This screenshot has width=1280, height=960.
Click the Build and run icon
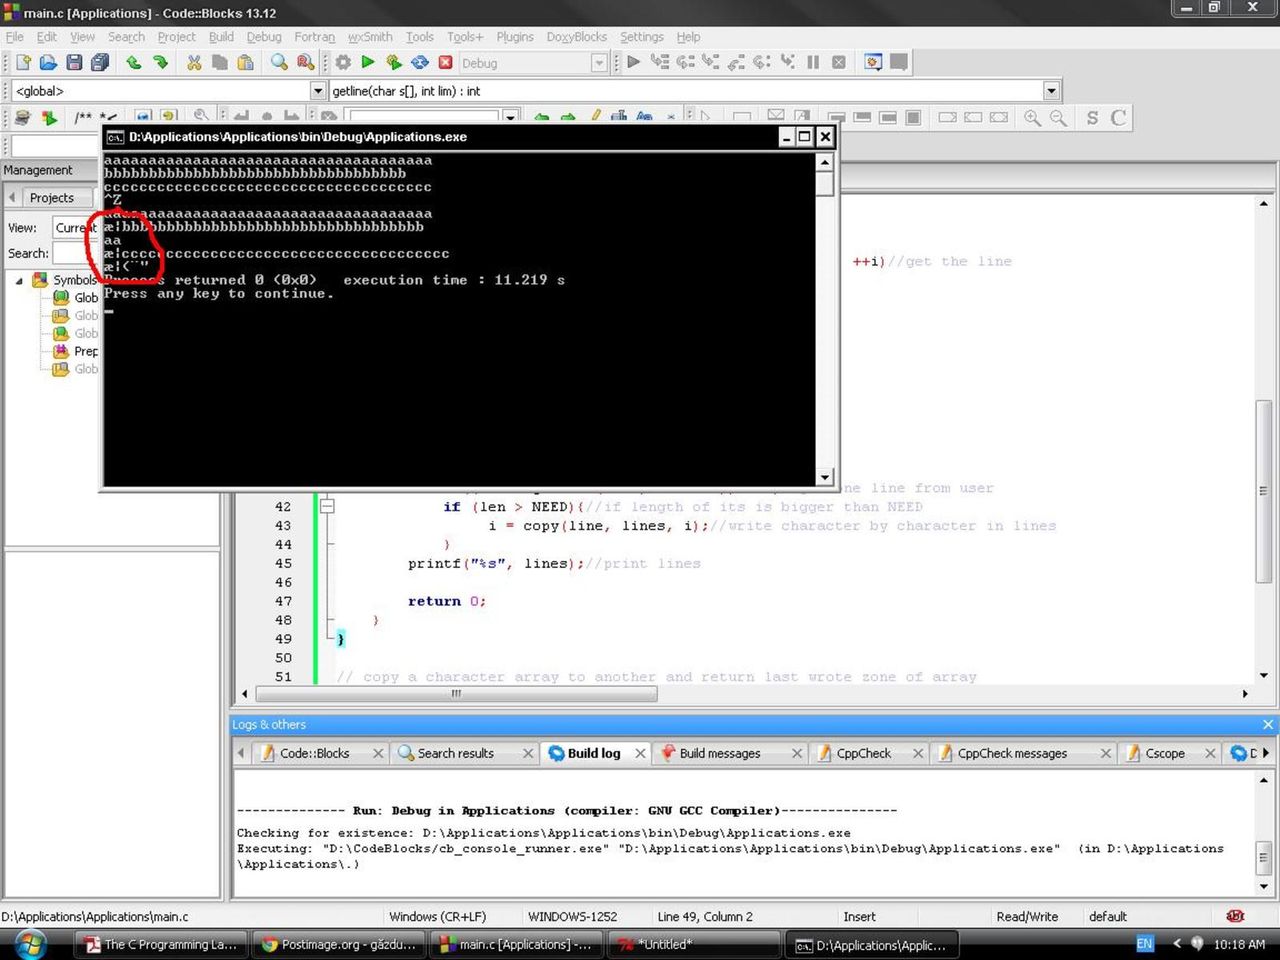click(394, 62)
